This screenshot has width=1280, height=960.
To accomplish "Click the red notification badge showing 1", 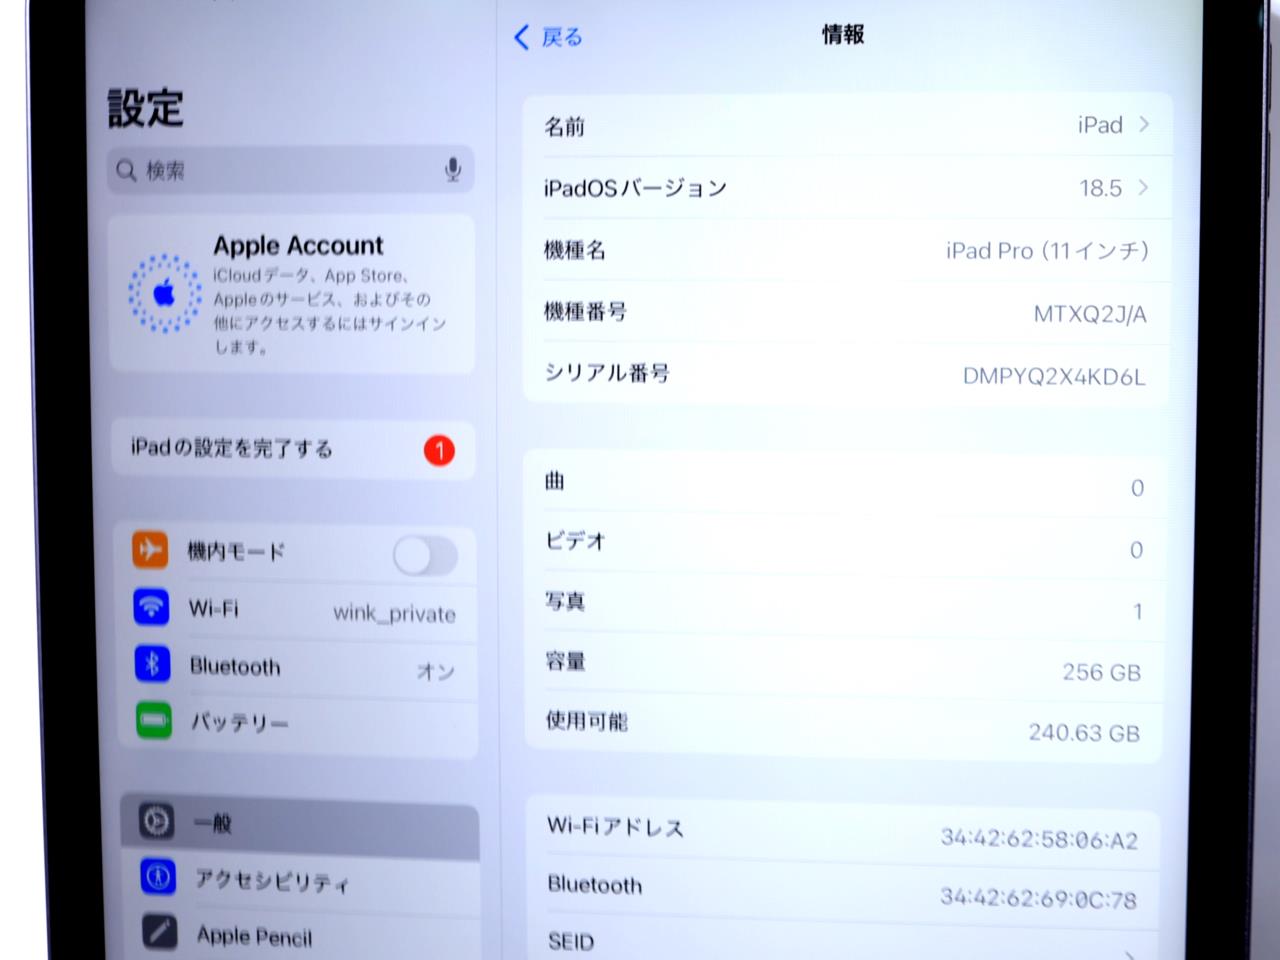I will (439, 451).
